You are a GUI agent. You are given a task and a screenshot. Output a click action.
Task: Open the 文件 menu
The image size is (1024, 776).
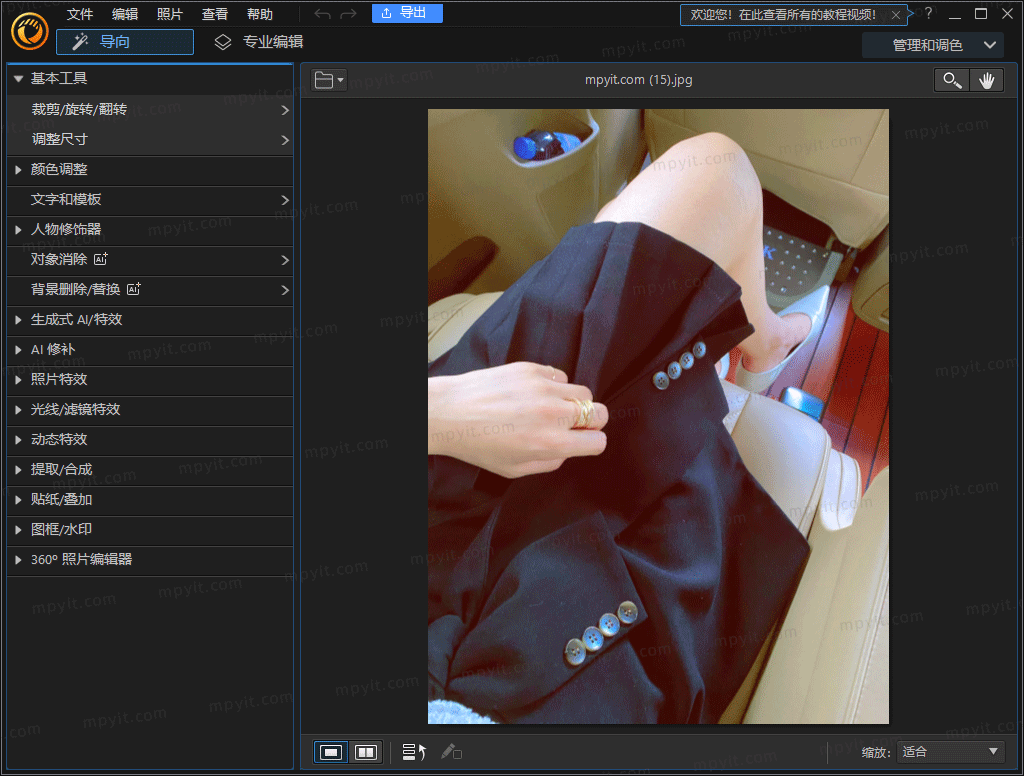[80, 14]
